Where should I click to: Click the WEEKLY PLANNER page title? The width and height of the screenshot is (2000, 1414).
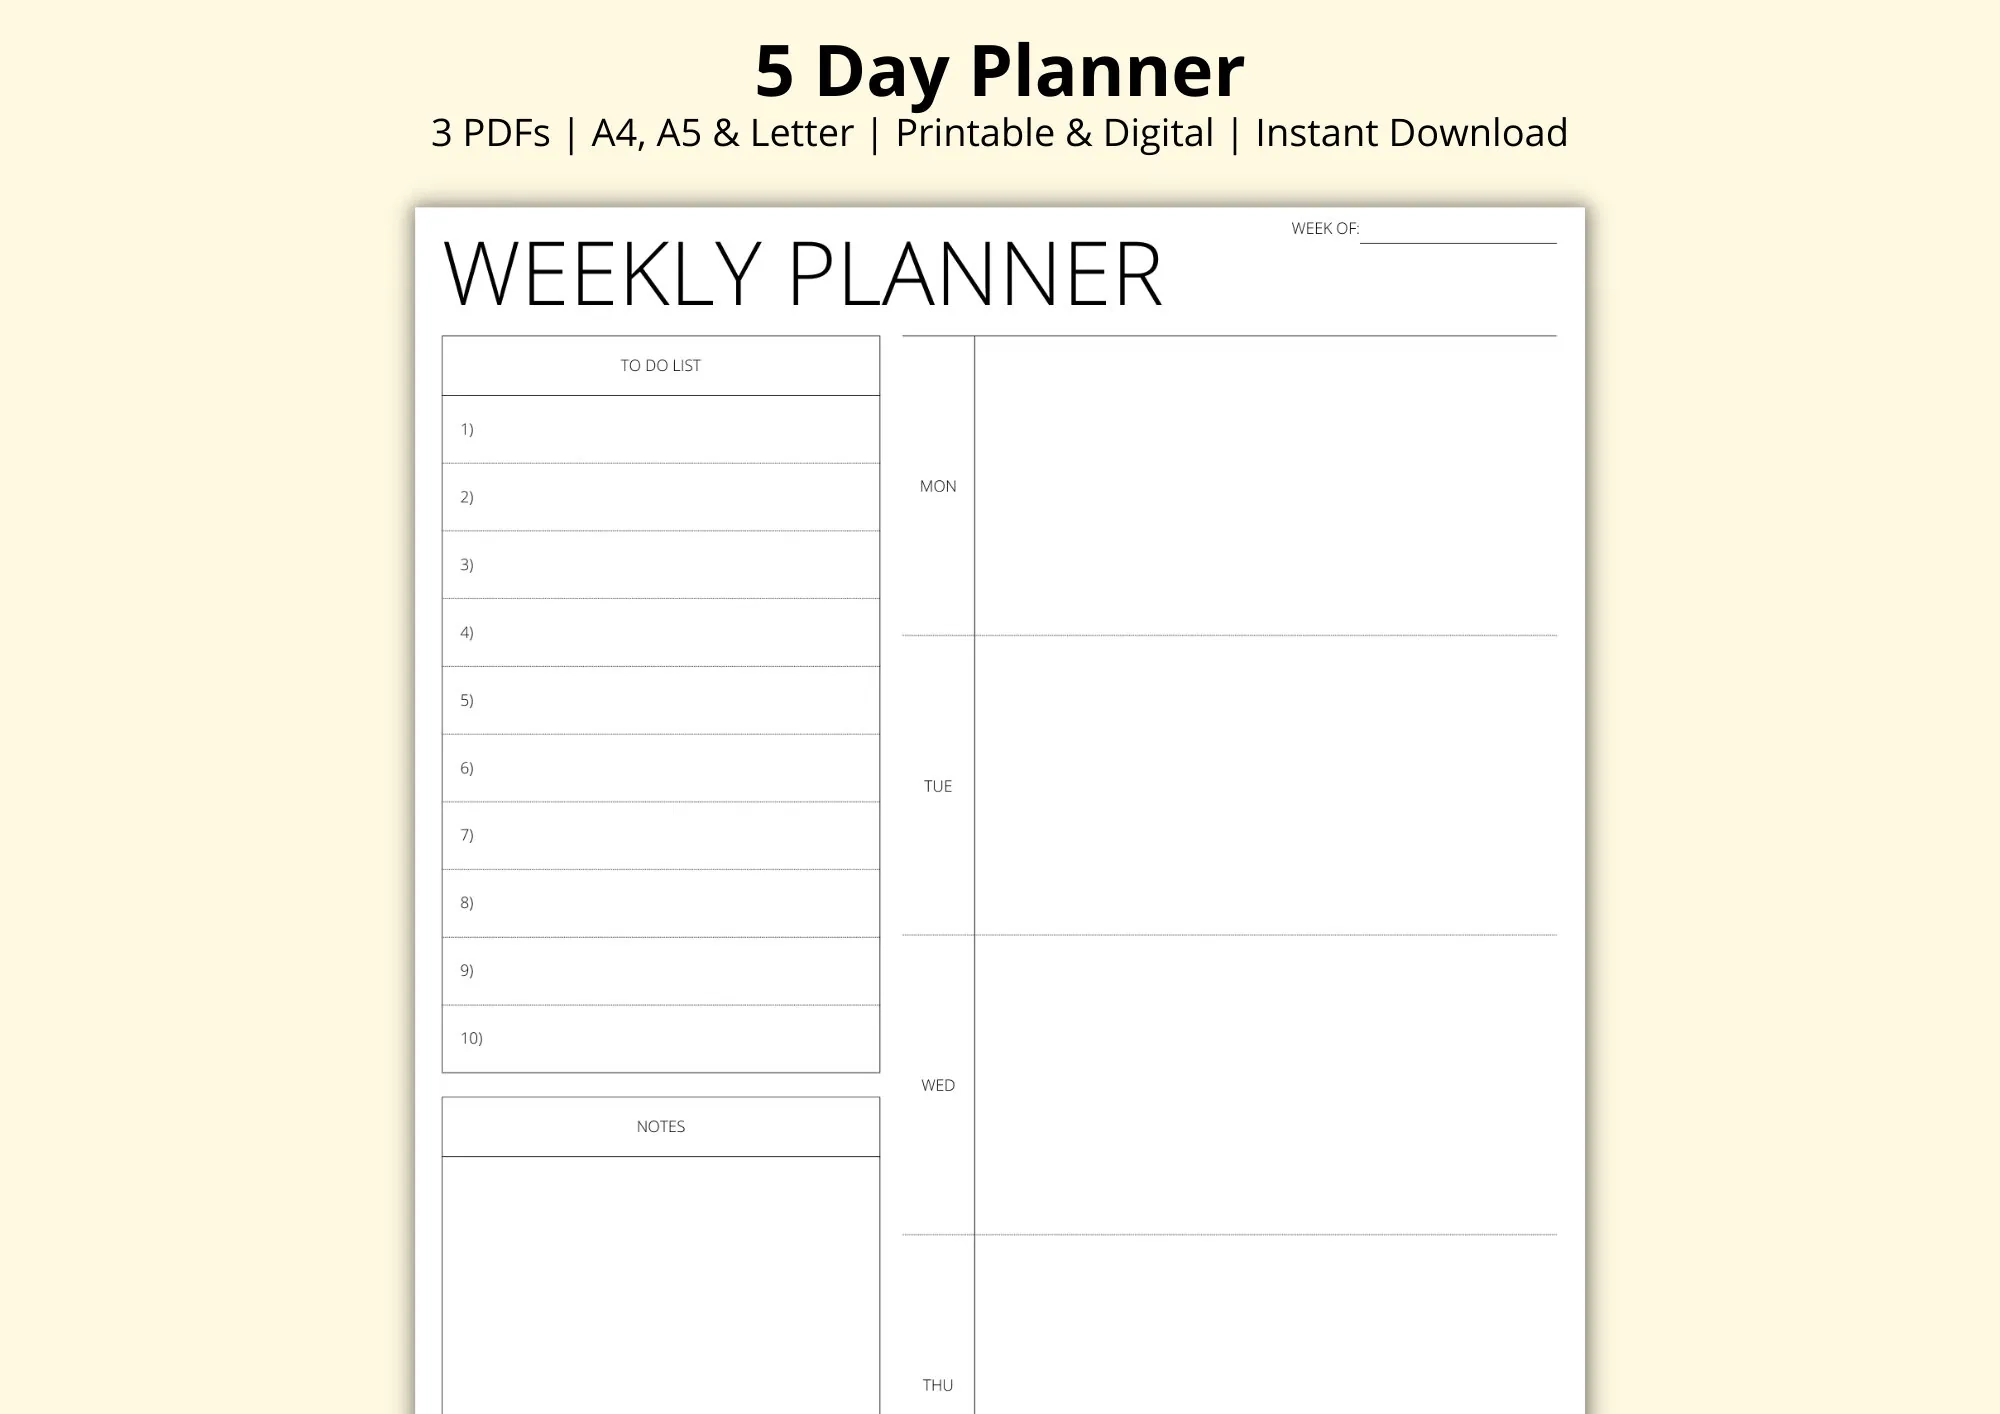802,274
